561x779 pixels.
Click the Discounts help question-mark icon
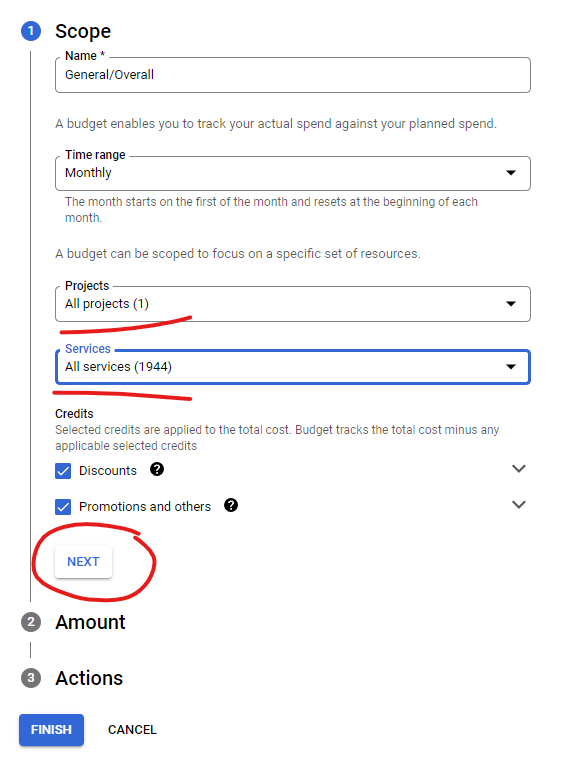point(157,469)
